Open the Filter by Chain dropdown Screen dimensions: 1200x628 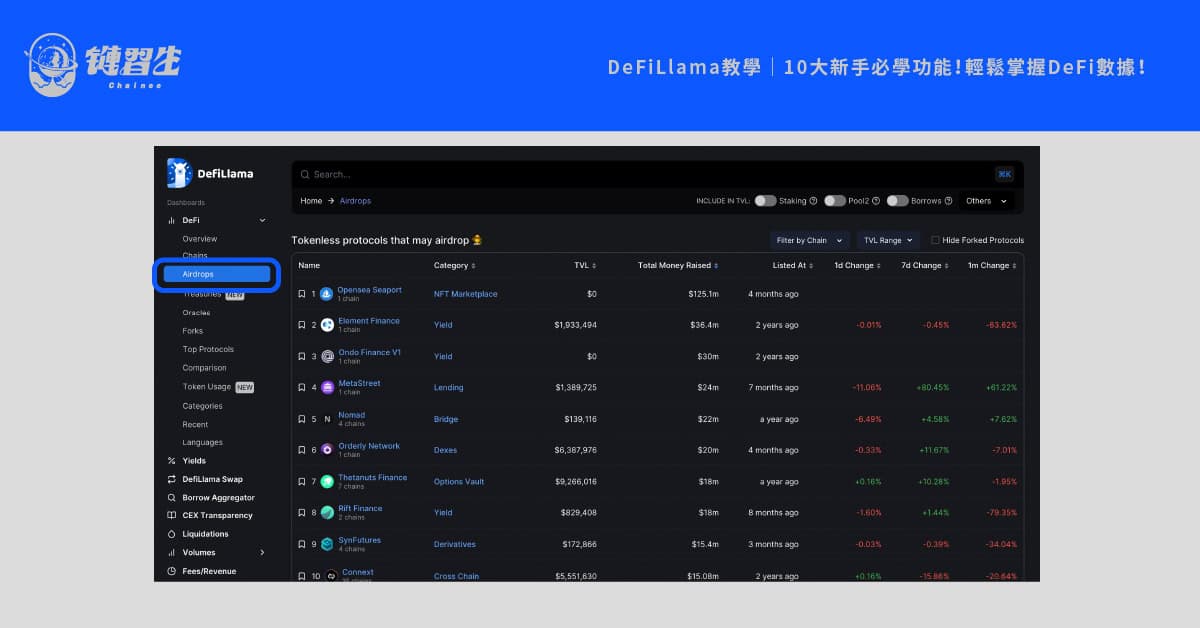[x=809, y=240]
